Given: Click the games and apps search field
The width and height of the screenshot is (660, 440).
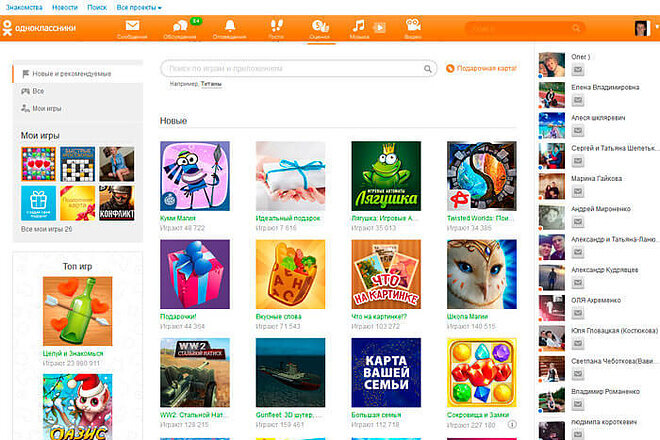Looking at the screenshot, I should 298,69.
